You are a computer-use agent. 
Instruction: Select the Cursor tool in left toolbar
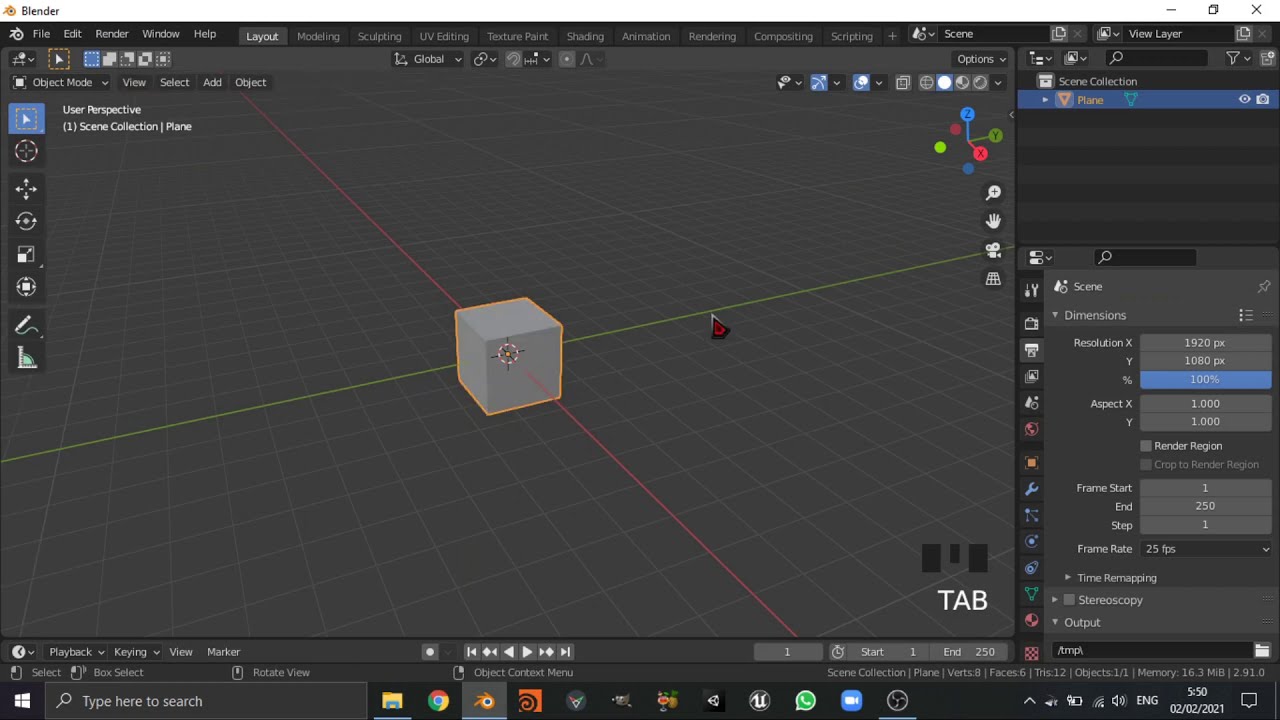point(26,151)
